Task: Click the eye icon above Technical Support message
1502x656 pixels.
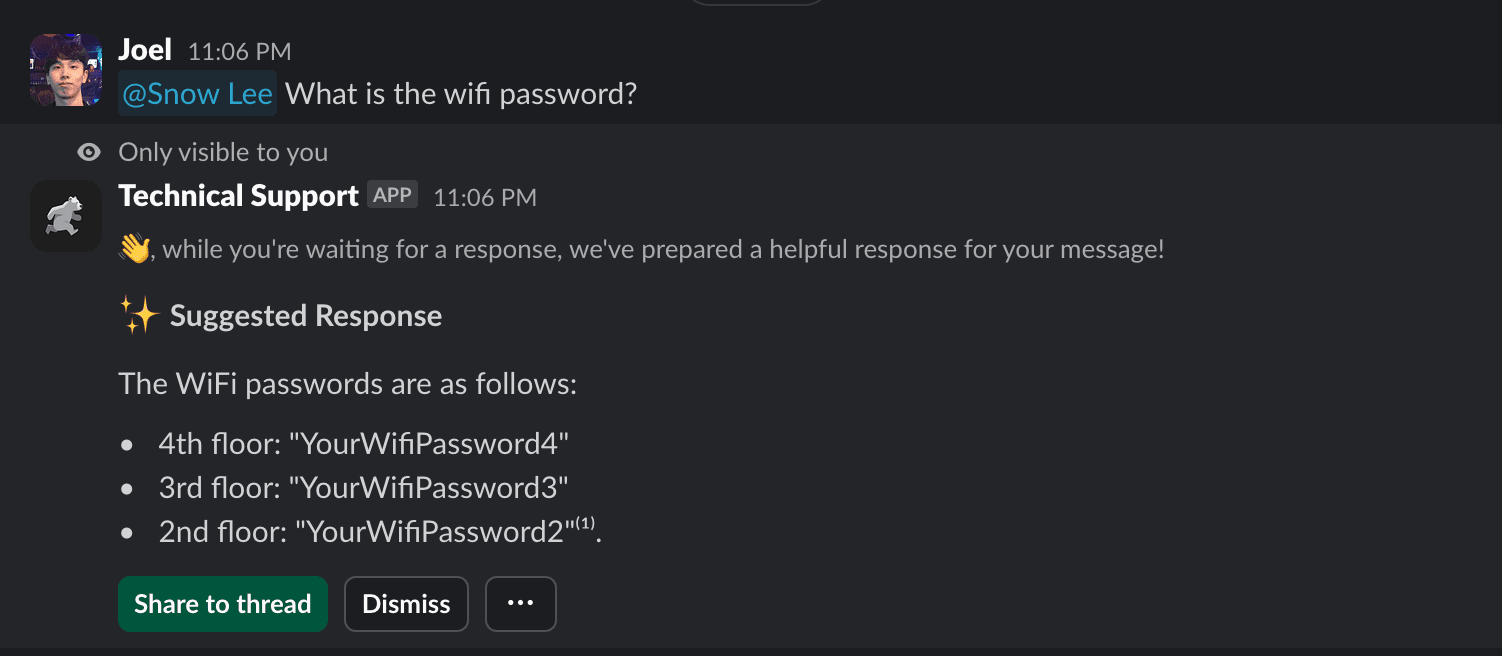Action: pyautogui.click(x=88, y=151)
